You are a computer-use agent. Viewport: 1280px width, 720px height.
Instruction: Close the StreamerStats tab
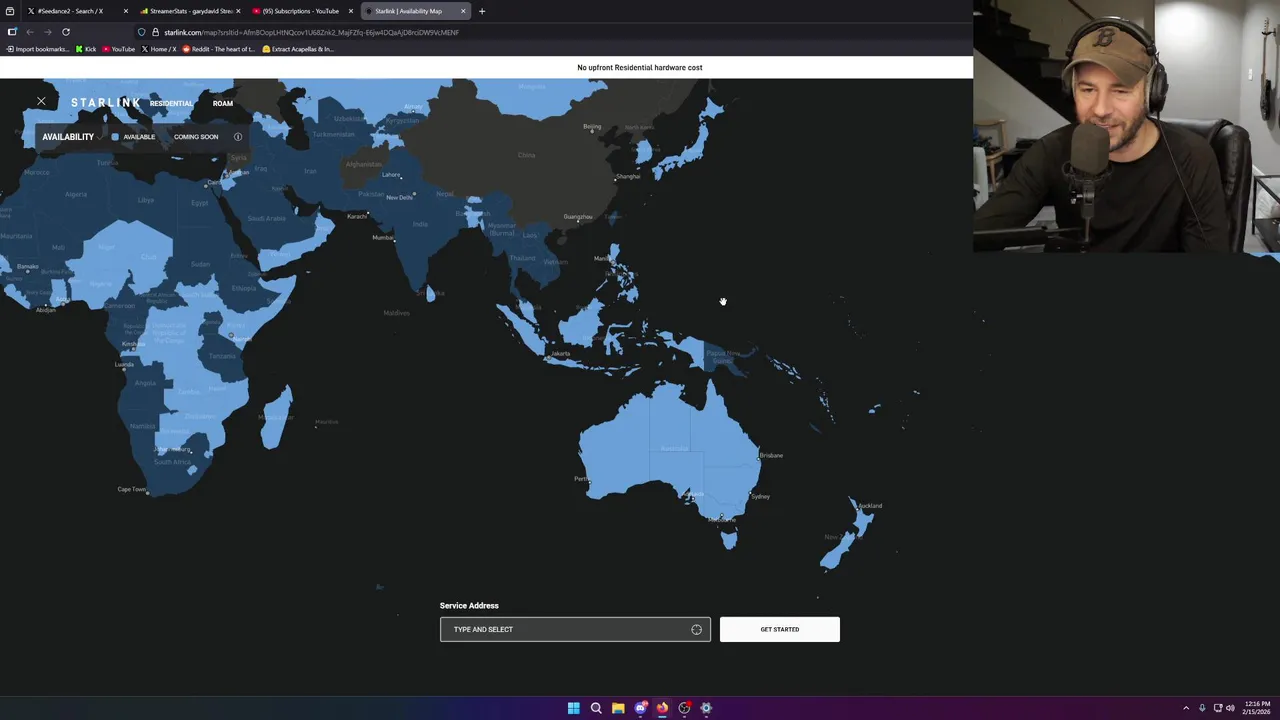click(x=238, y=11)
